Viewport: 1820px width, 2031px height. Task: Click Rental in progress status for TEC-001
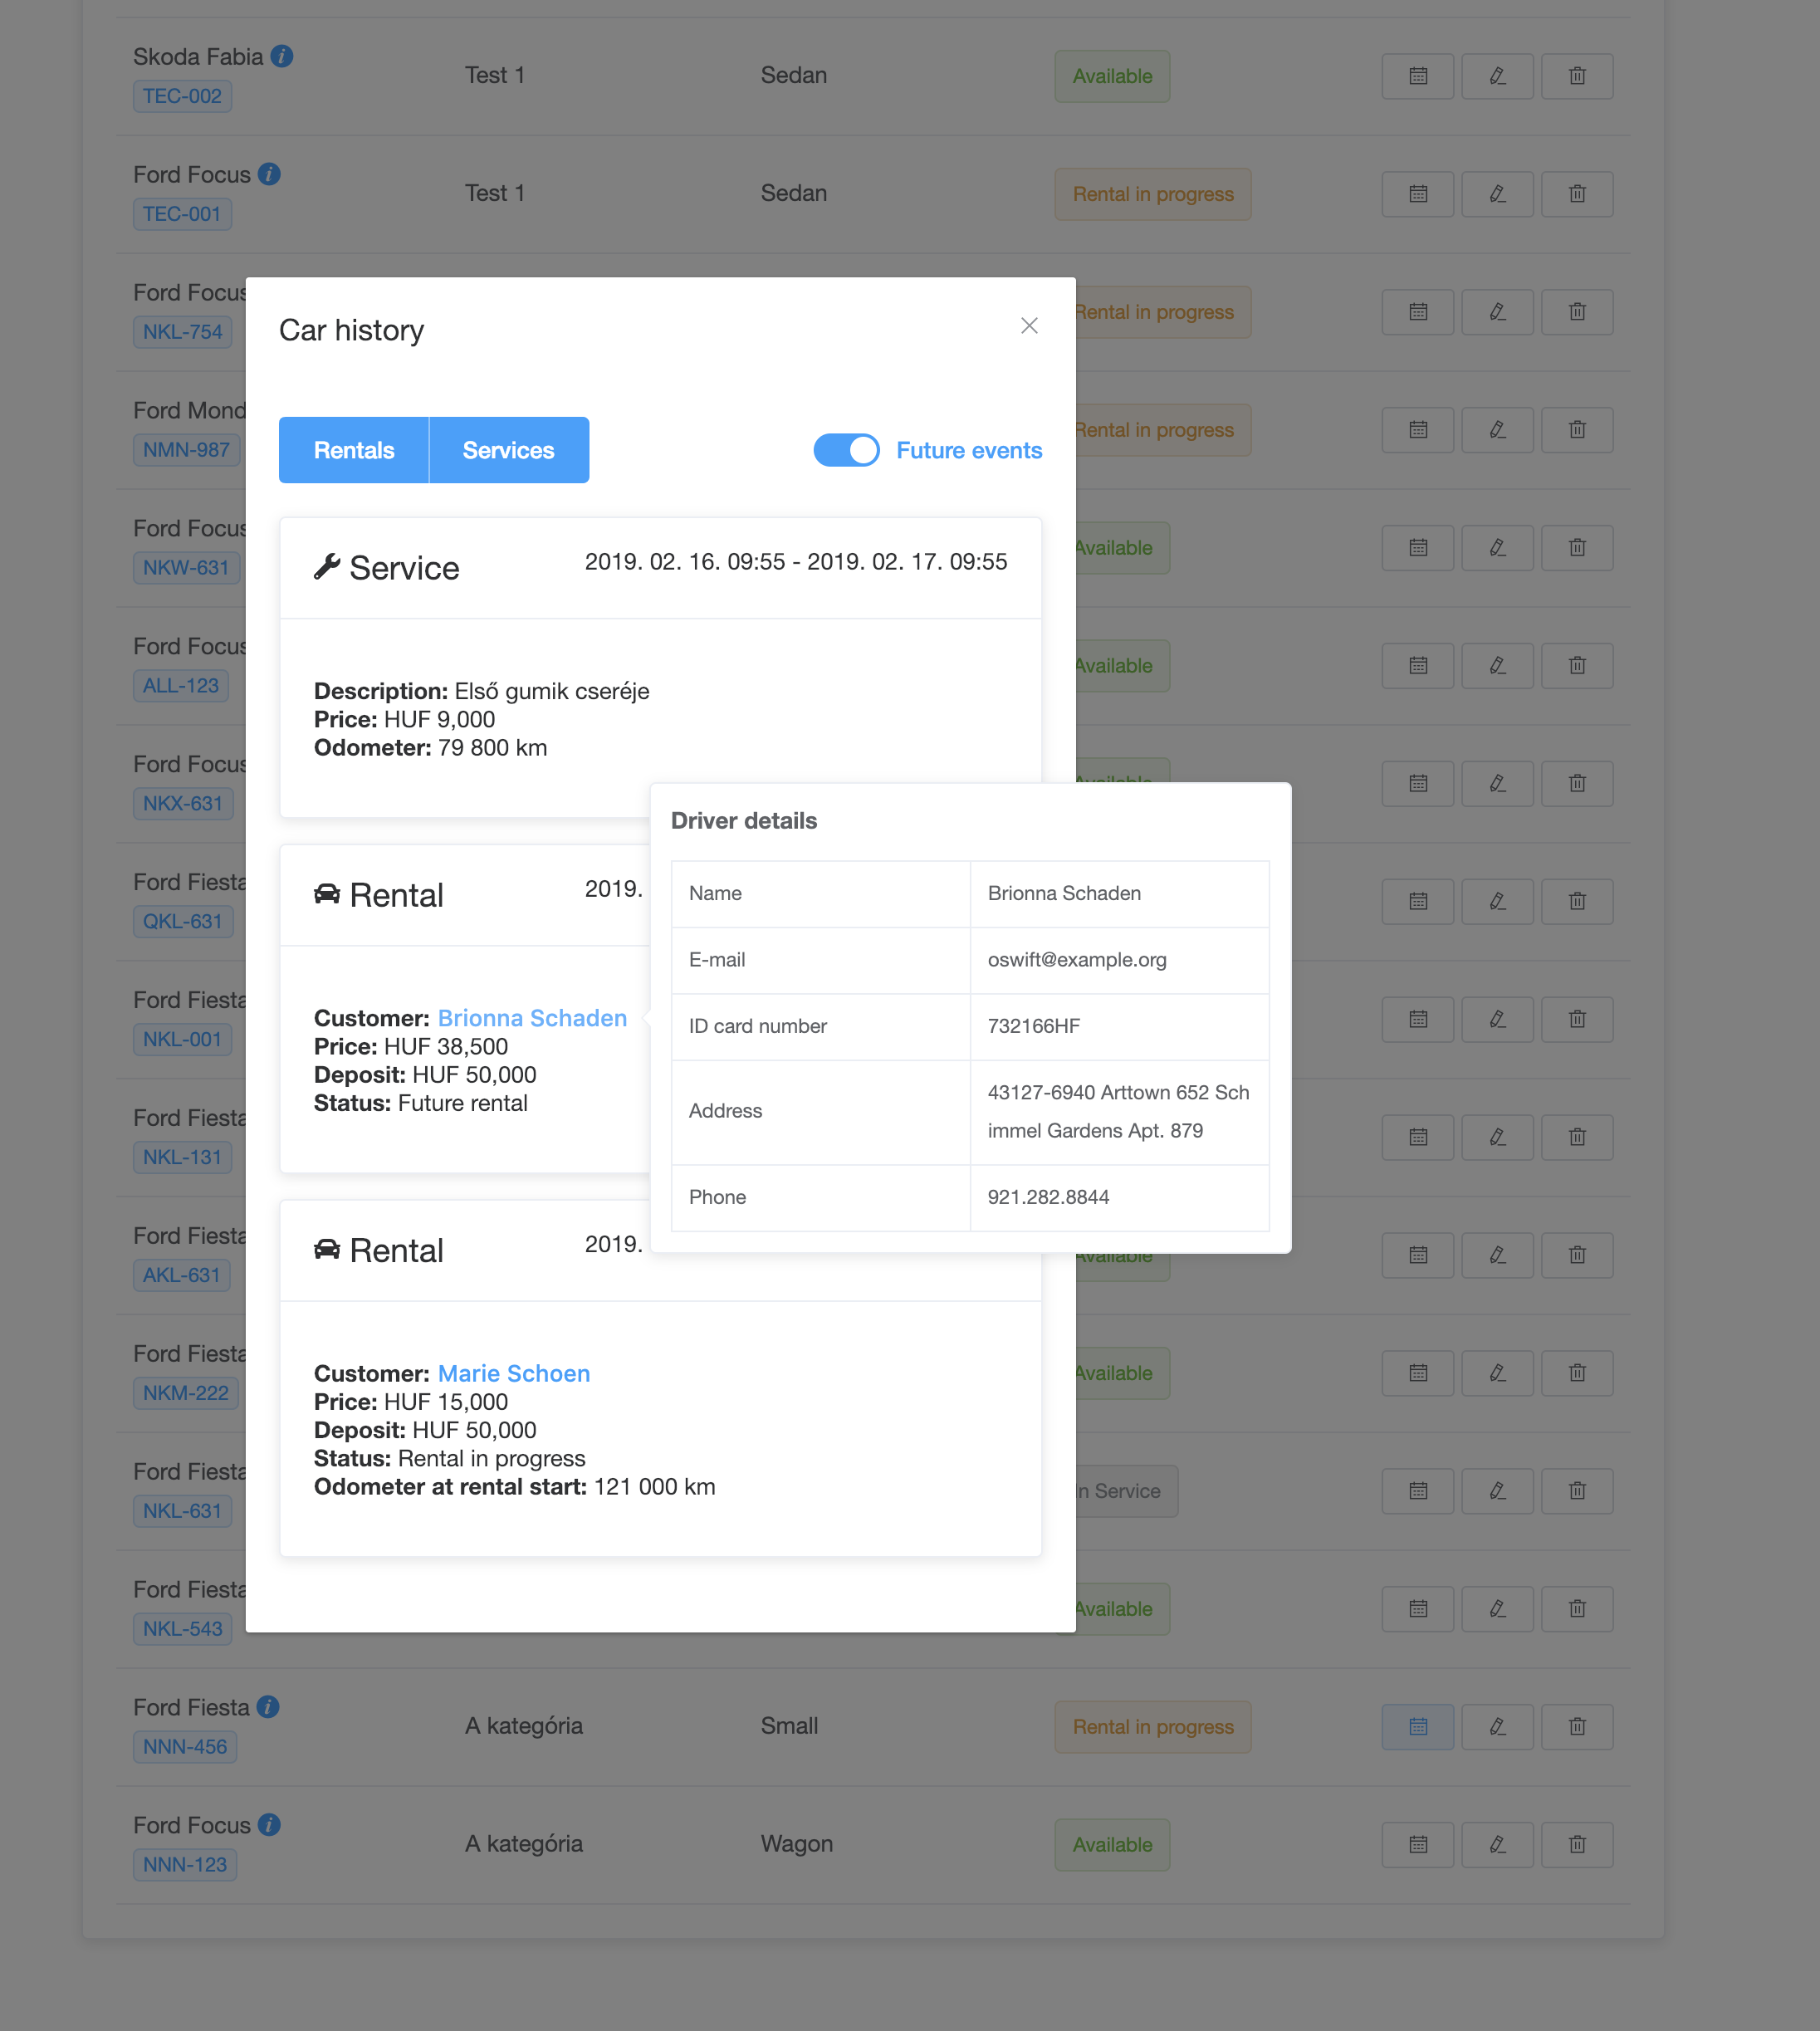[1153, 194]
